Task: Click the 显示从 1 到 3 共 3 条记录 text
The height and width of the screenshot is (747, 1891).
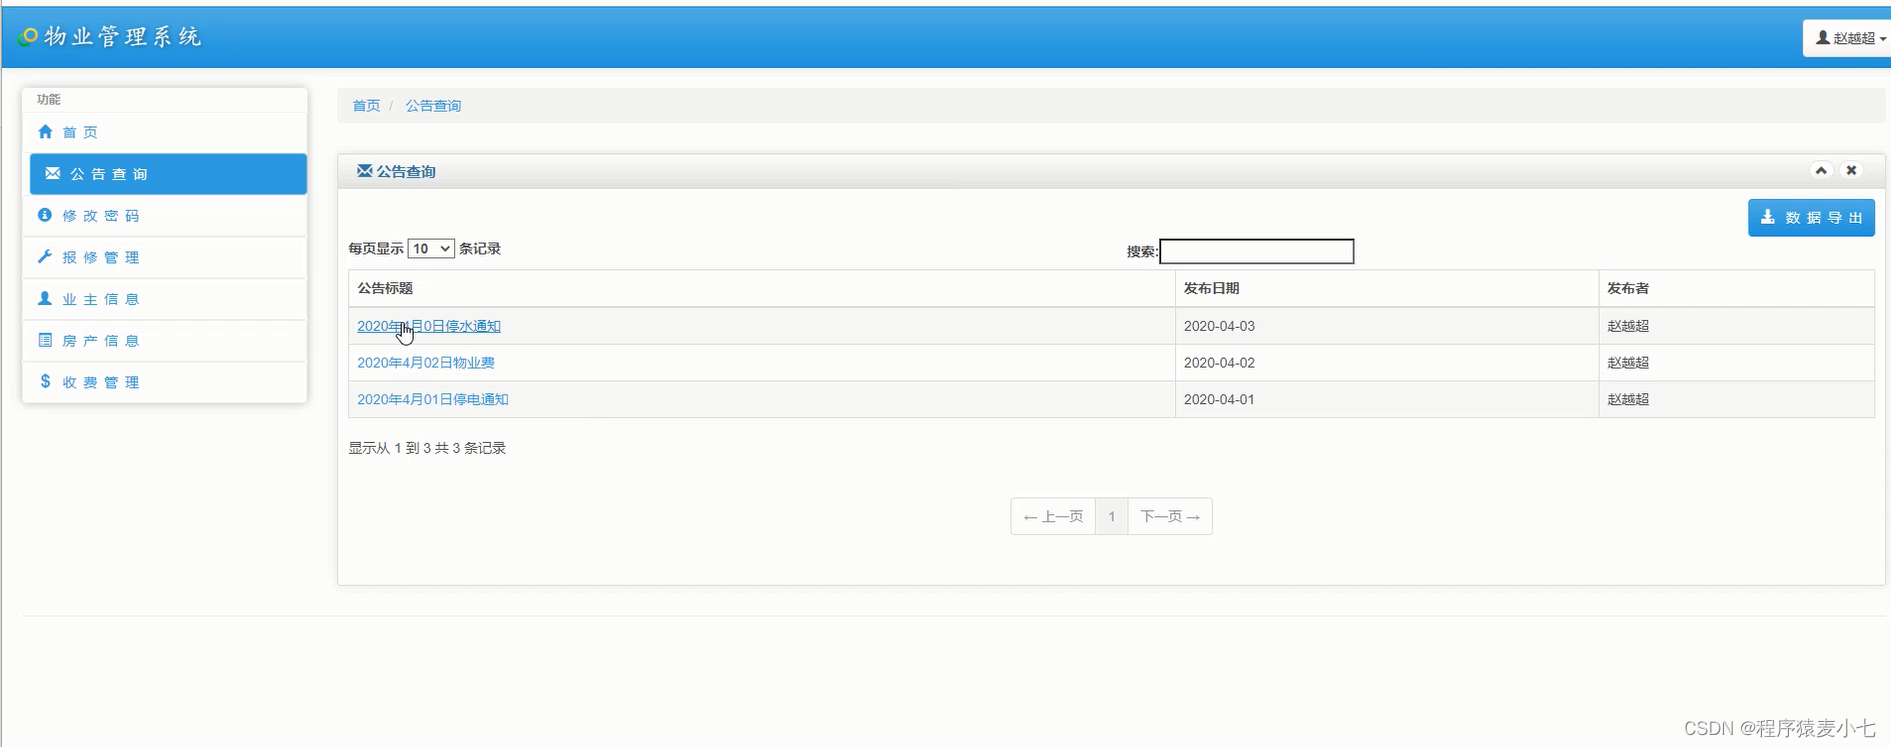Action: [x=427, y=448]
